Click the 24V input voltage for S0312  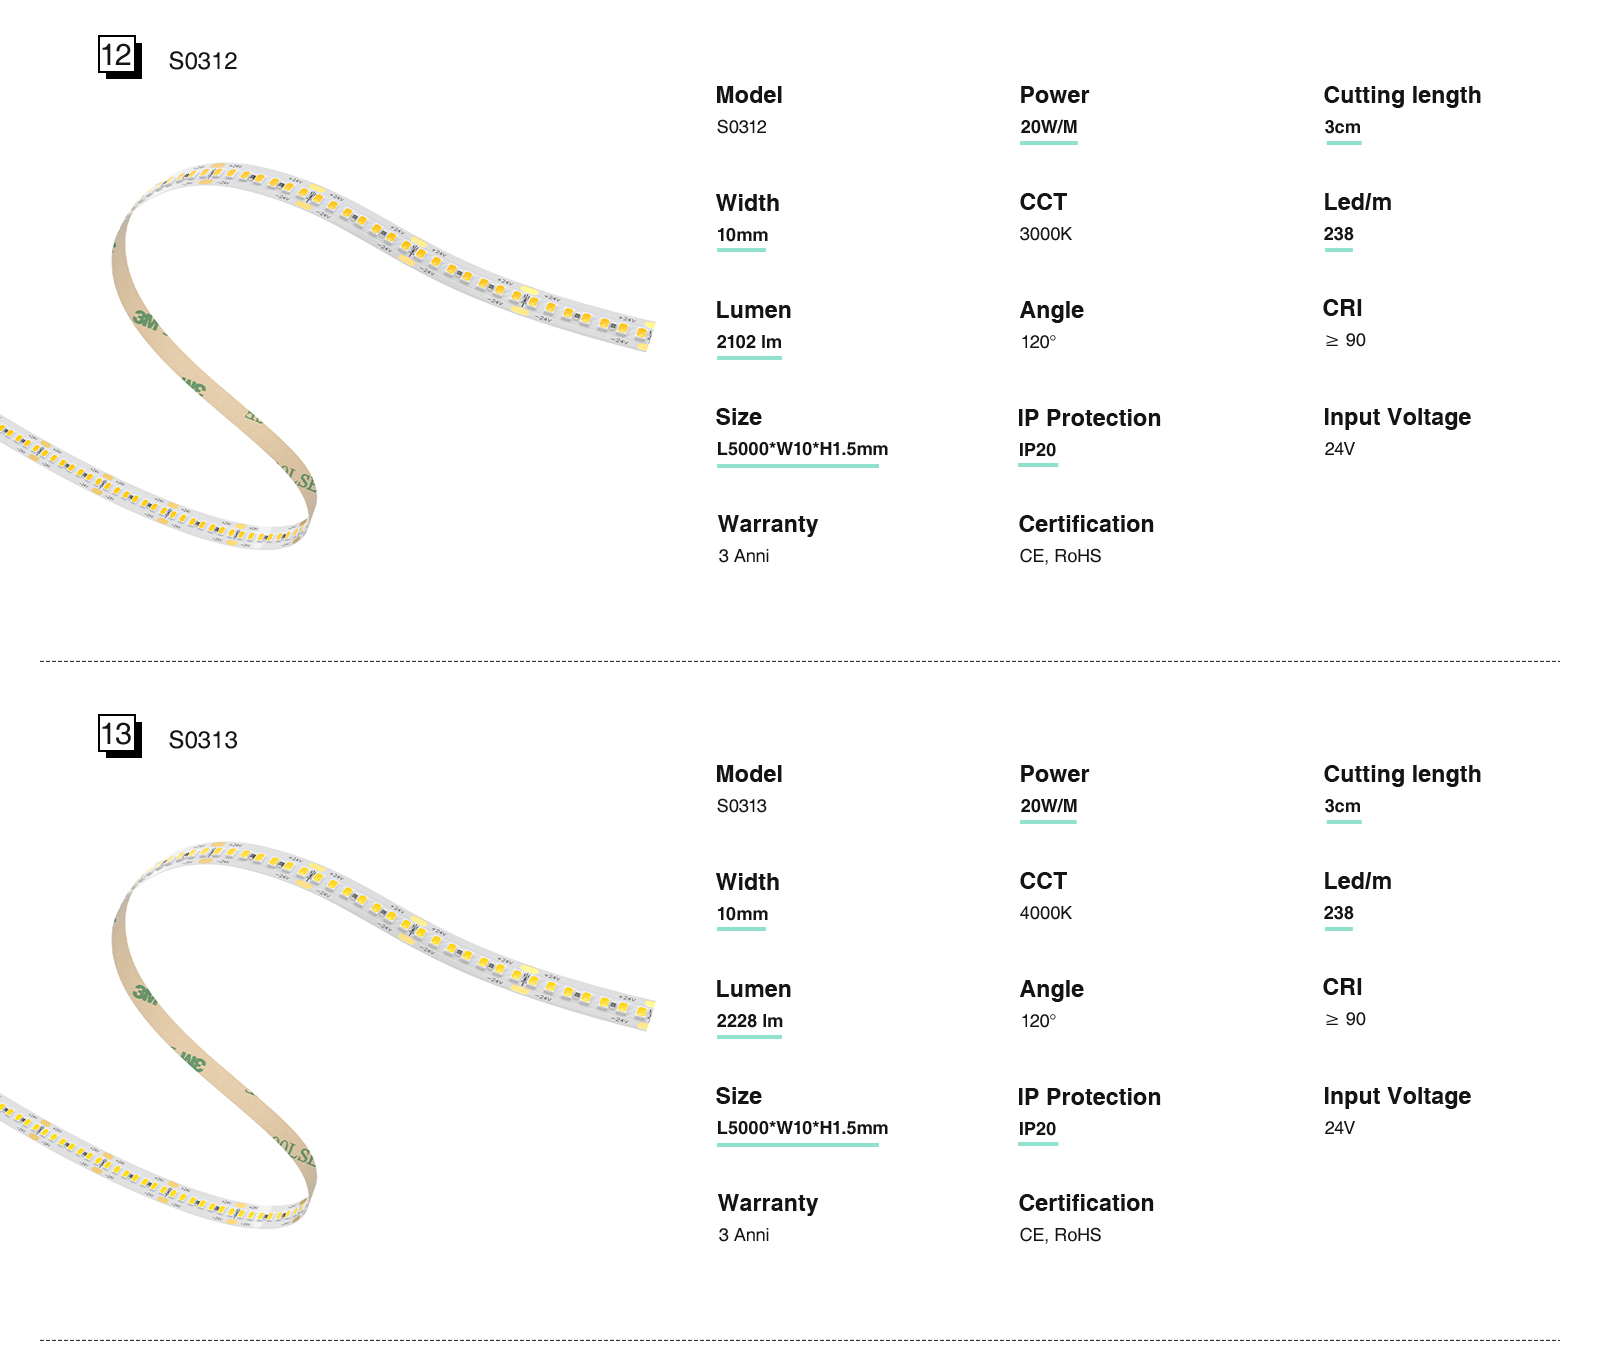pyautogui.click(x=1339, y=449)
